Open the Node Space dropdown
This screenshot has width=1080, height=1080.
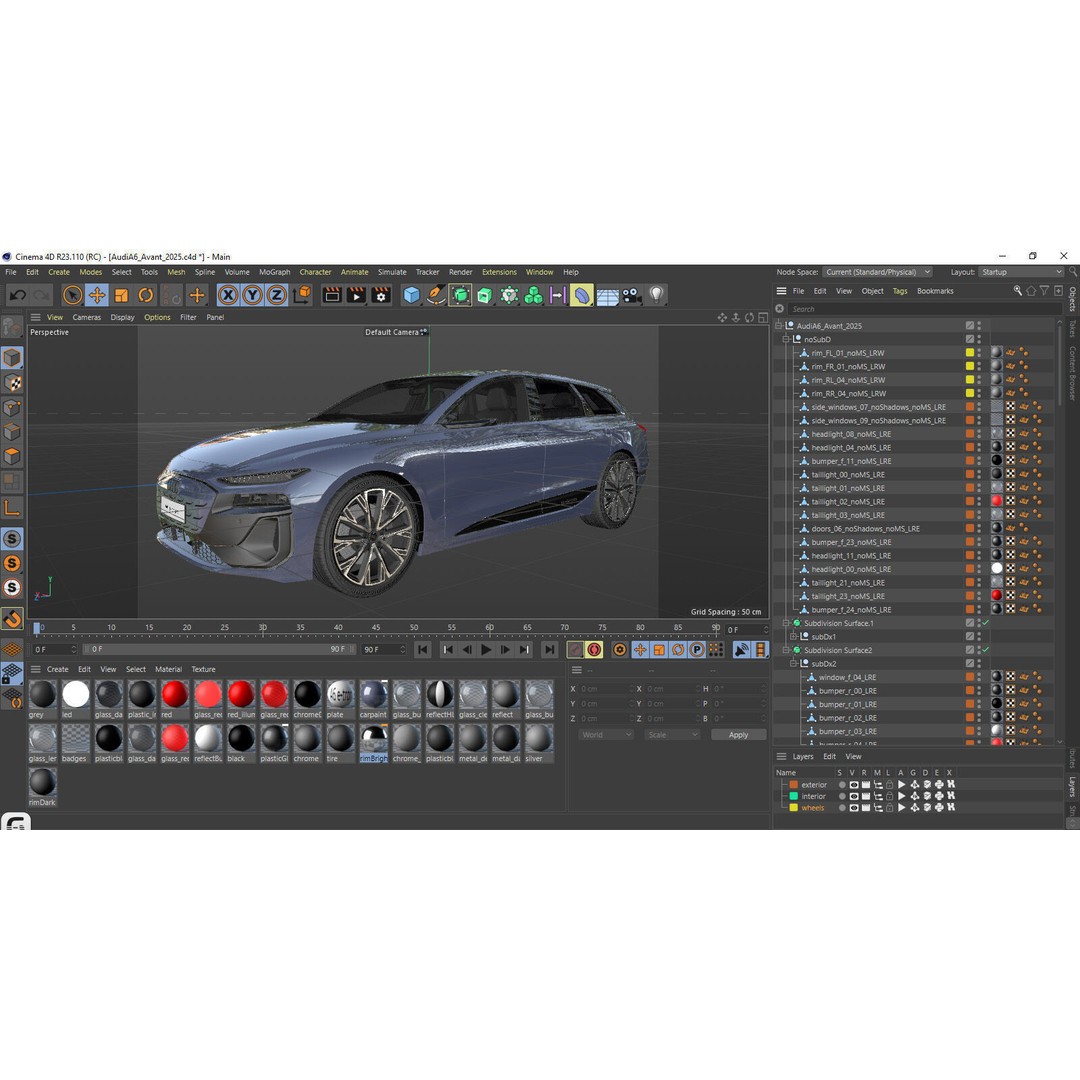[878, 272]
